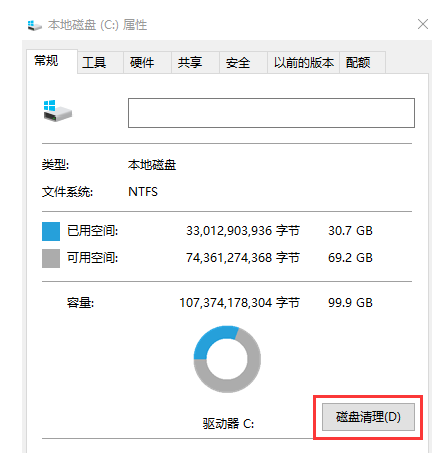Click the blue used space swatch

pos(51,231)
